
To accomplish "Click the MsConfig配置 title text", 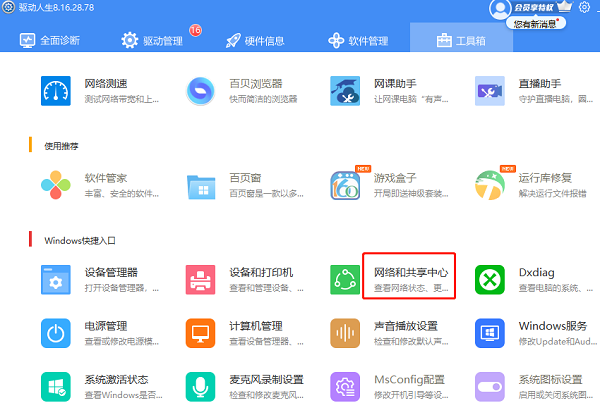I will point(409,379).
